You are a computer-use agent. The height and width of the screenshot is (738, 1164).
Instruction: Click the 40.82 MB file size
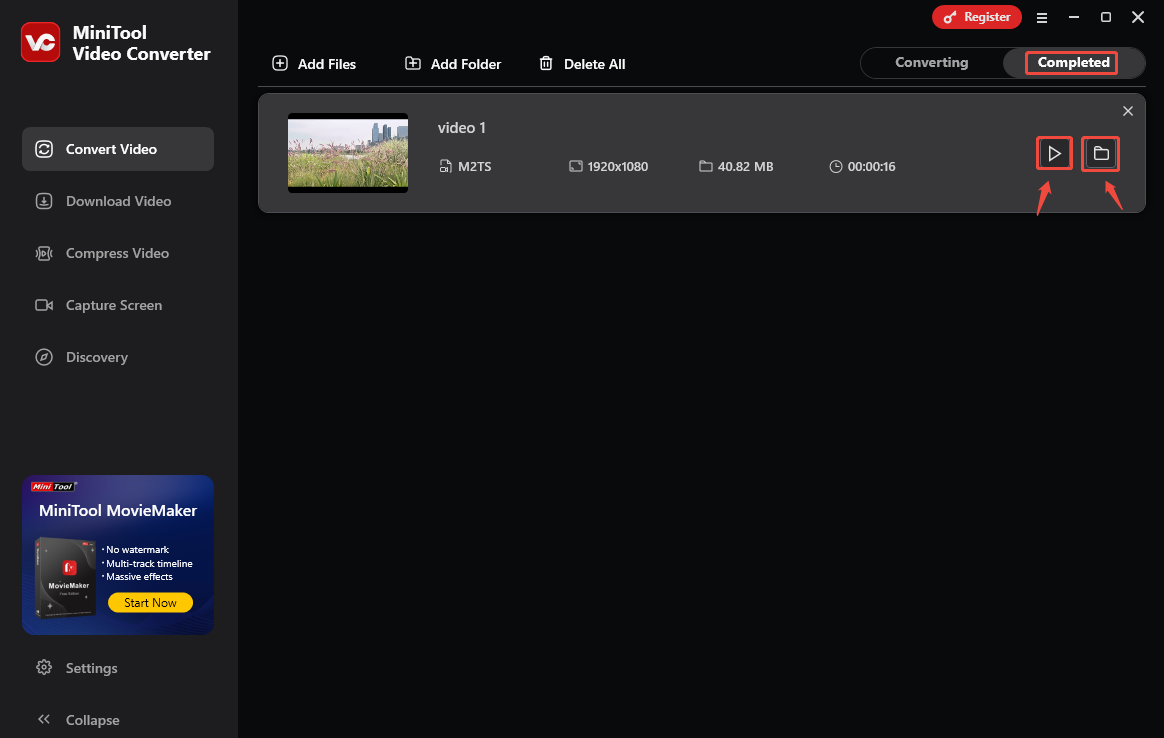745,166
